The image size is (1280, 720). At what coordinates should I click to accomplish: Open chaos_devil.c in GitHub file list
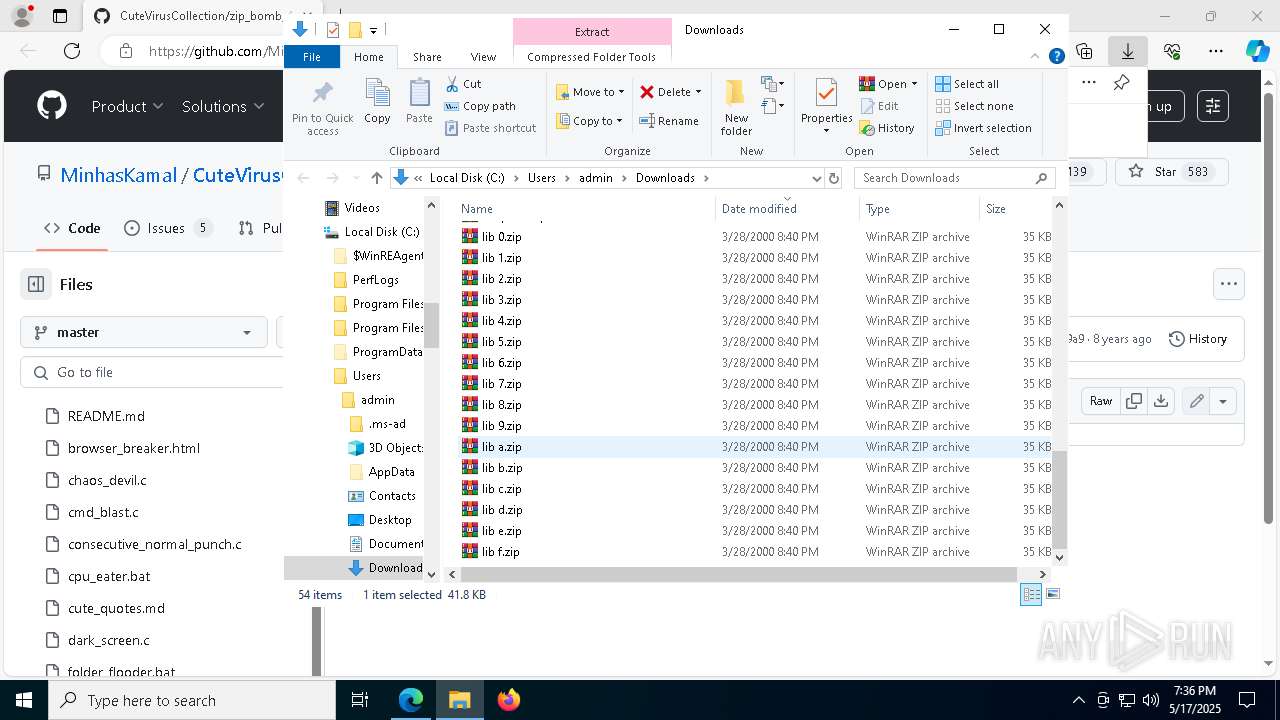tap(107, 480)
